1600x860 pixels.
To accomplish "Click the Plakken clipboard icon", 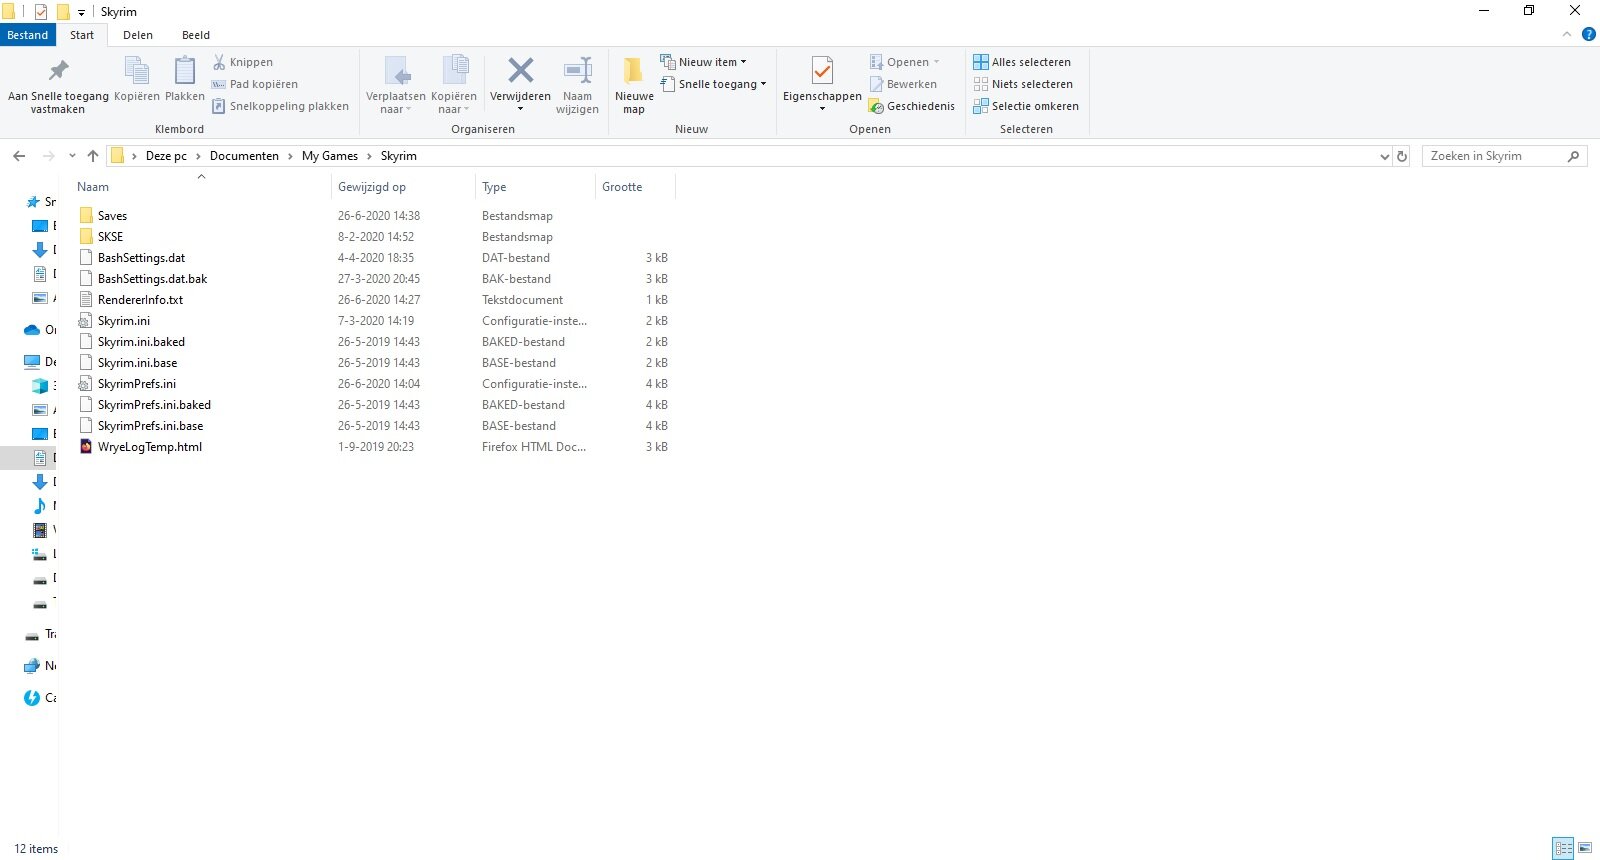I will tap(185, 71).
